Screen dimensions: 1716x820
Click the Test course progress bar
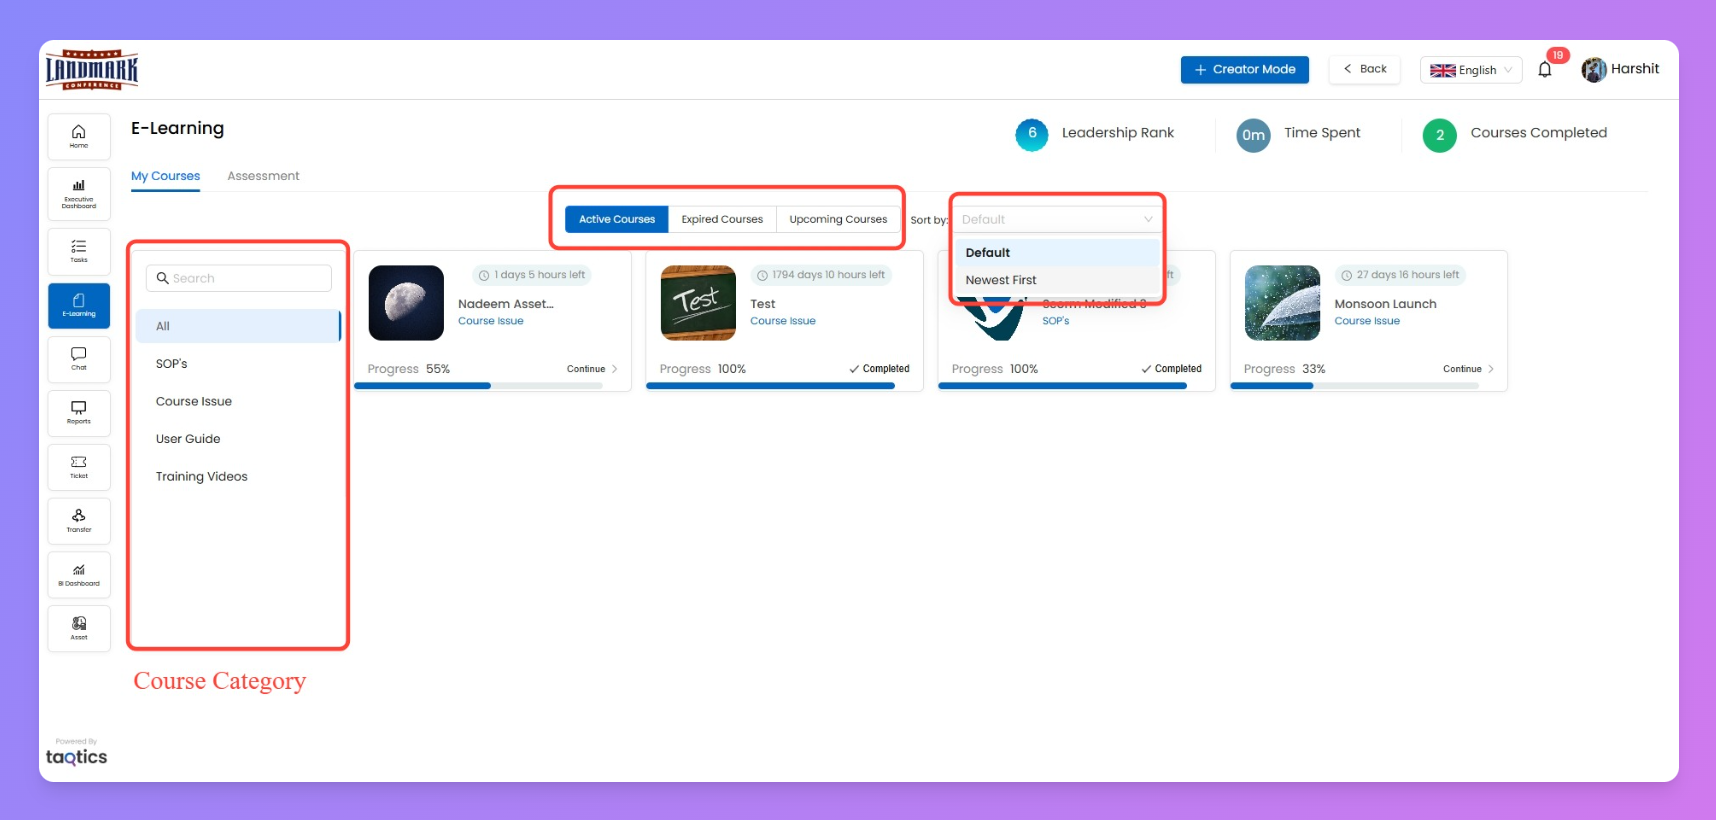(771, 386)
